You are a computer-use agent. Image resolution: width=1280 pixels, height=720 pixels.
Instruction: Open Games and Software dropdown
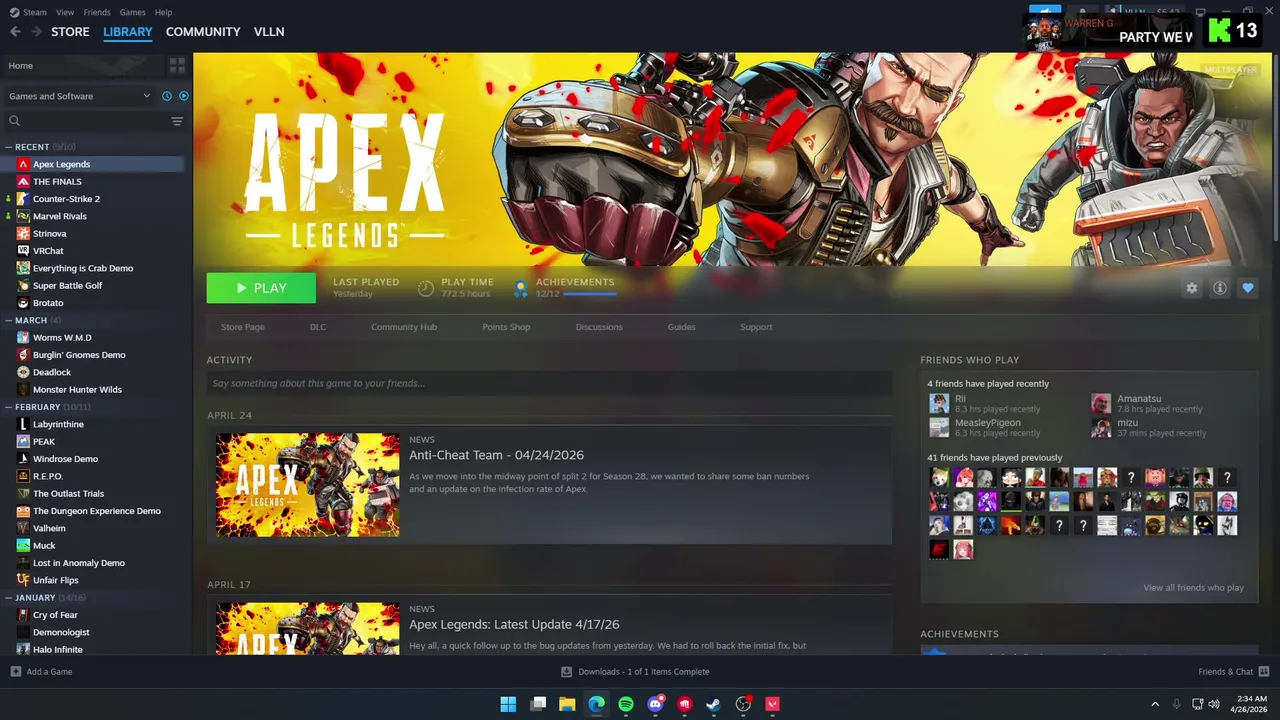(79, 96)
